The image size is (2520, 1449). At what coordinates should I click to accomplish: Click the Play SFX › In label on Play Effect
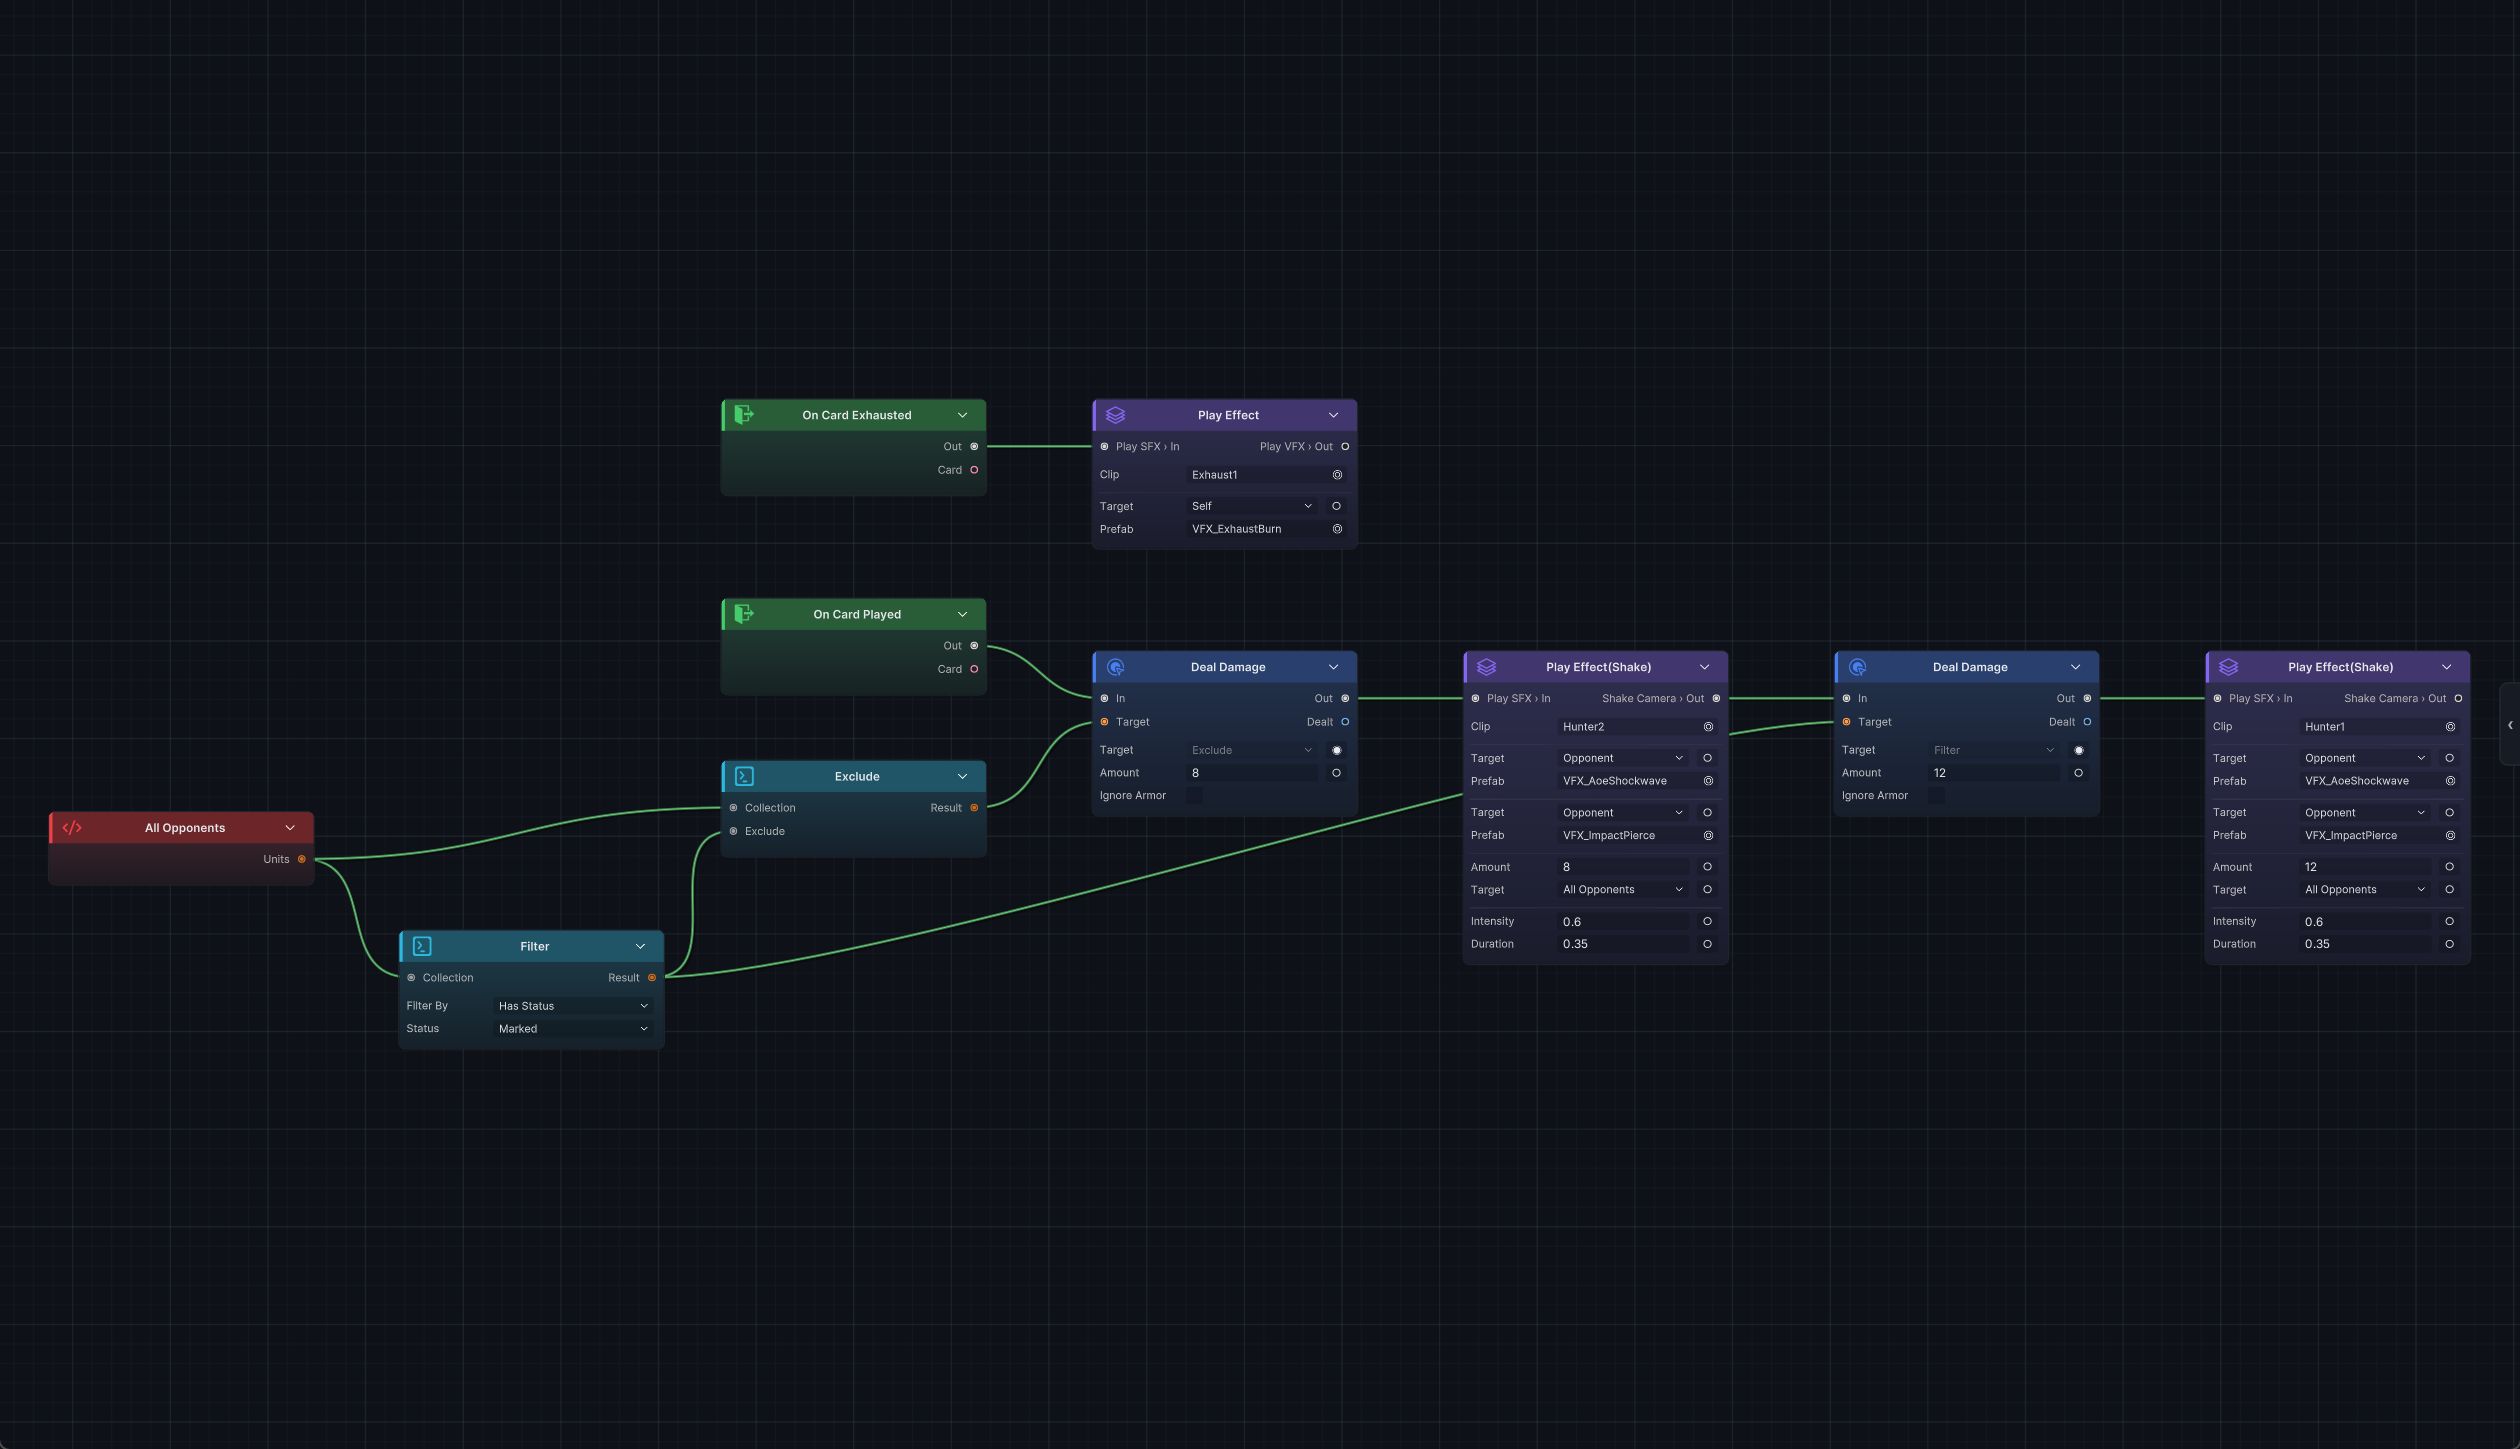click(x=1148, y=447)
